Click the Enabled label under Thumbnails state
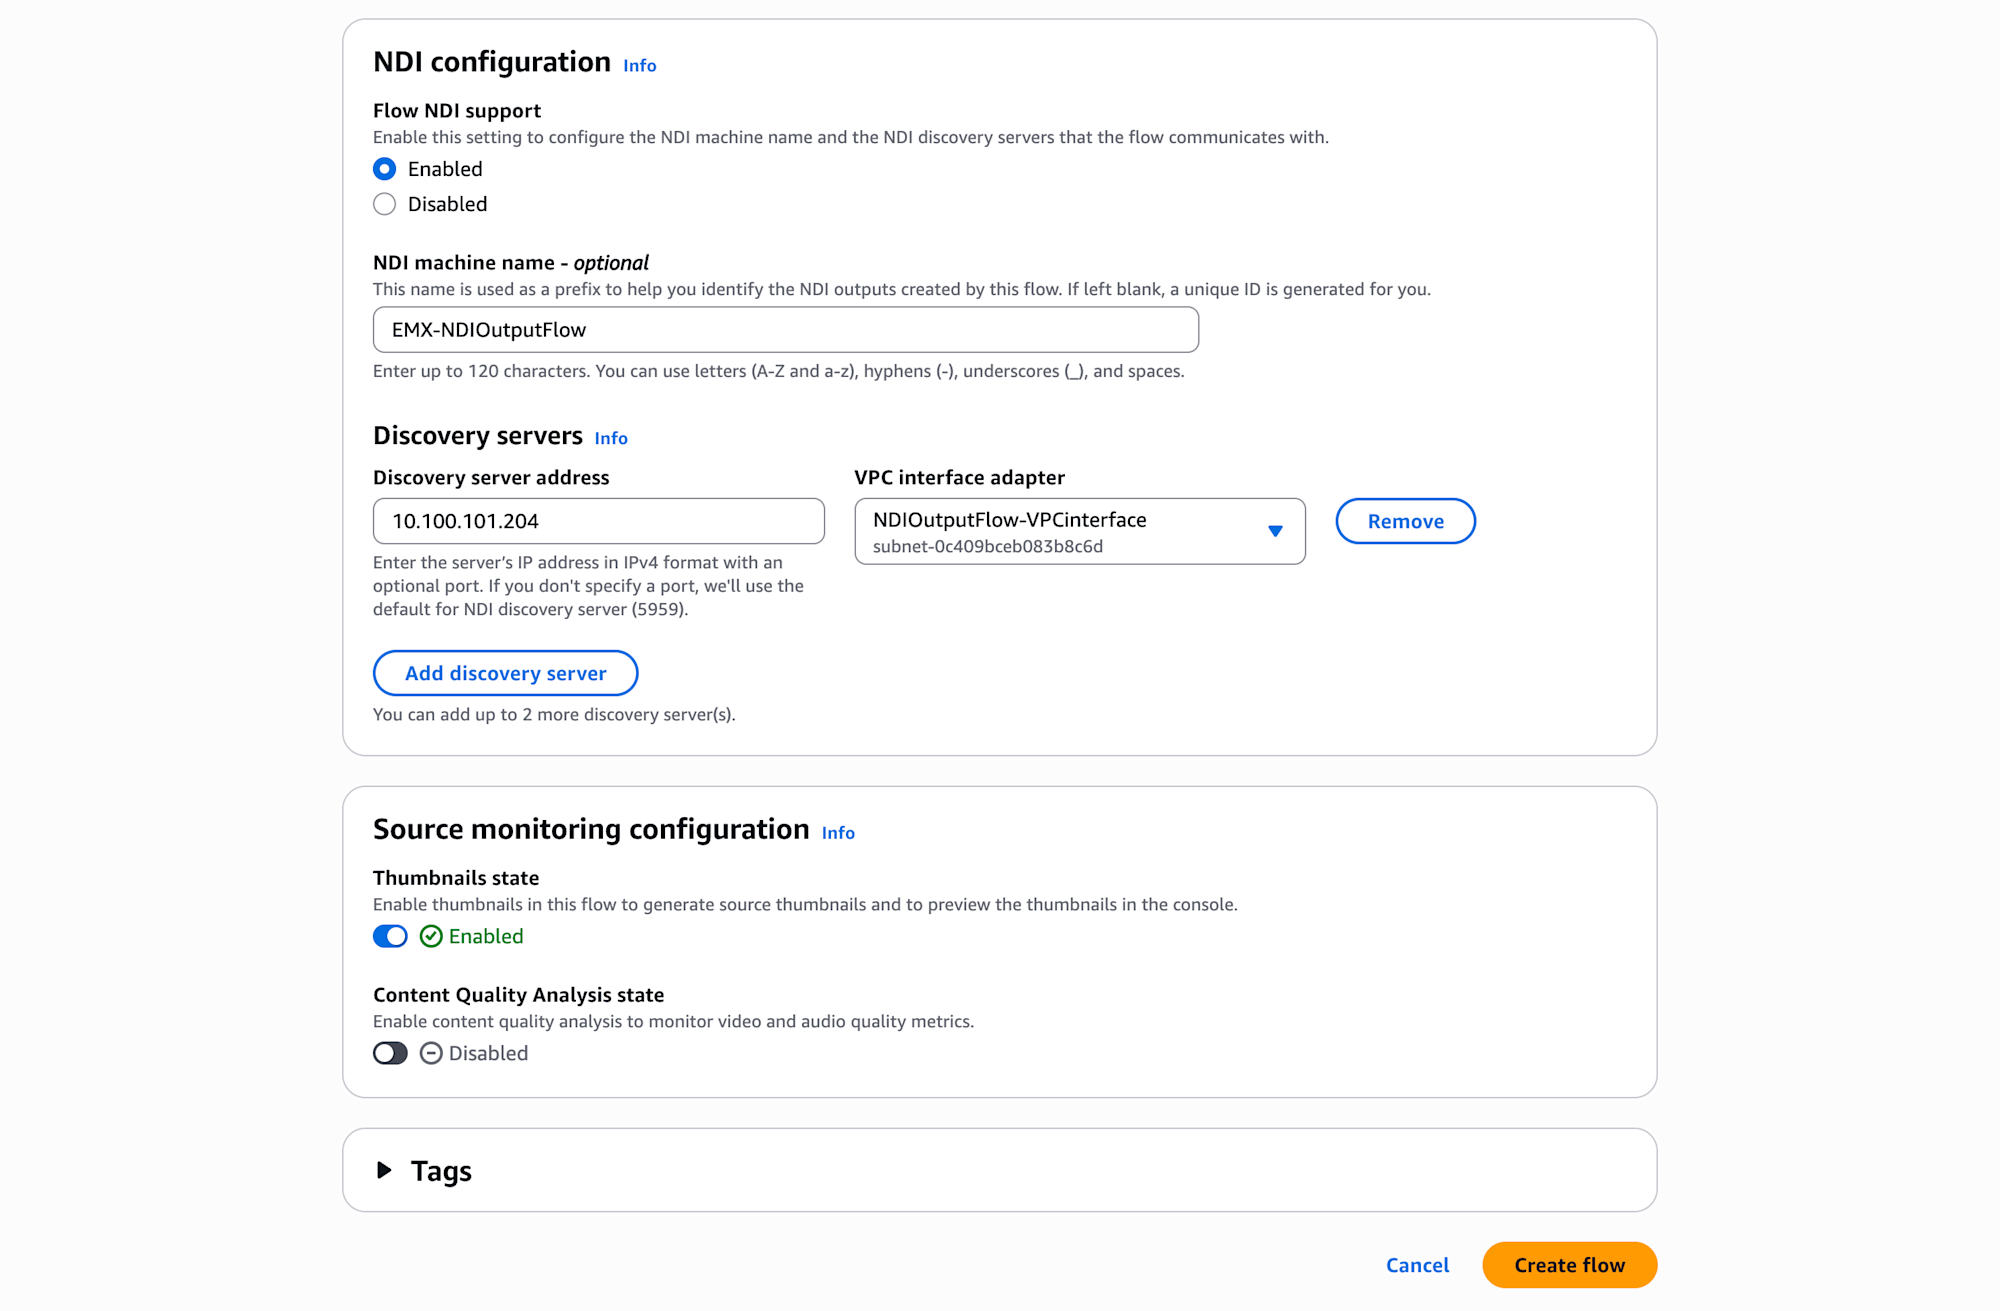This screenshot has height=1311, width=2000. point(486,936)
